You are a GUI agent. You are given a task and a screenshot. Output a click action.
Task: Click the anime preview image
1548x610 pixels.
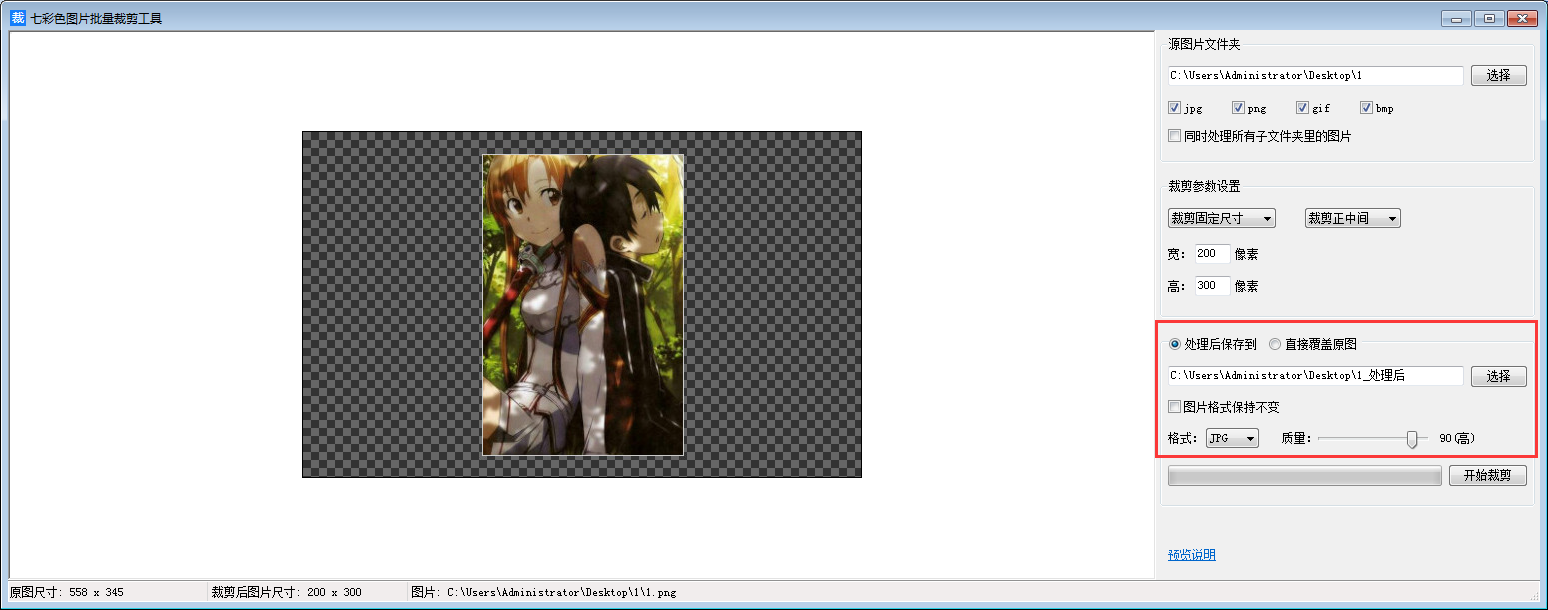pos(583,305)
